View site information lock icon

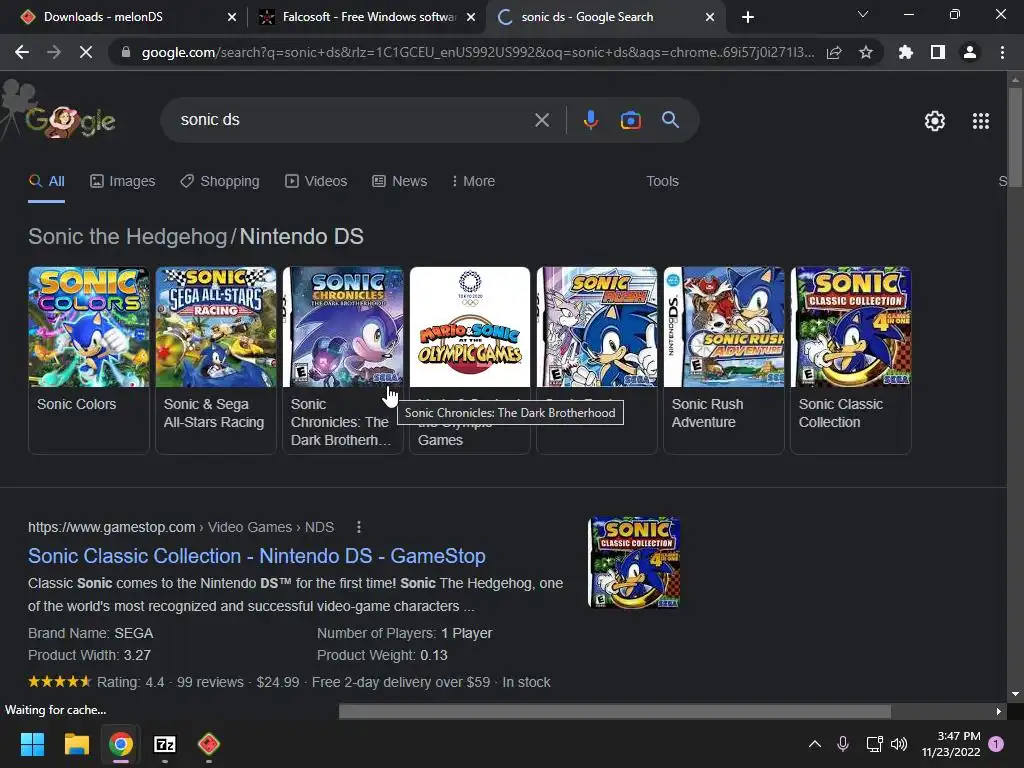pos(125,52)
